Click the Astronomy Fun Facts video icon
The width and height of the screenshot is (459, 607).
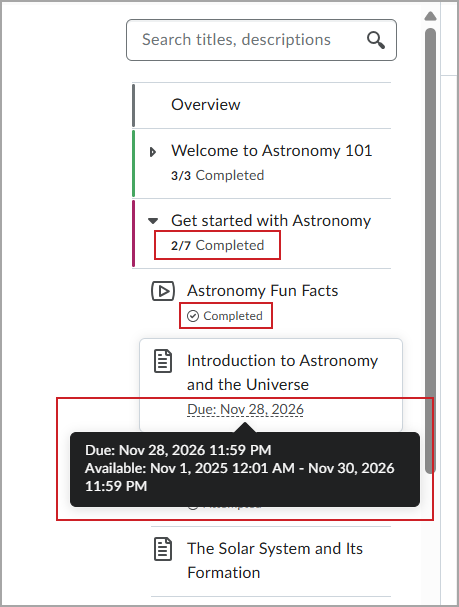tap(163, 291)
